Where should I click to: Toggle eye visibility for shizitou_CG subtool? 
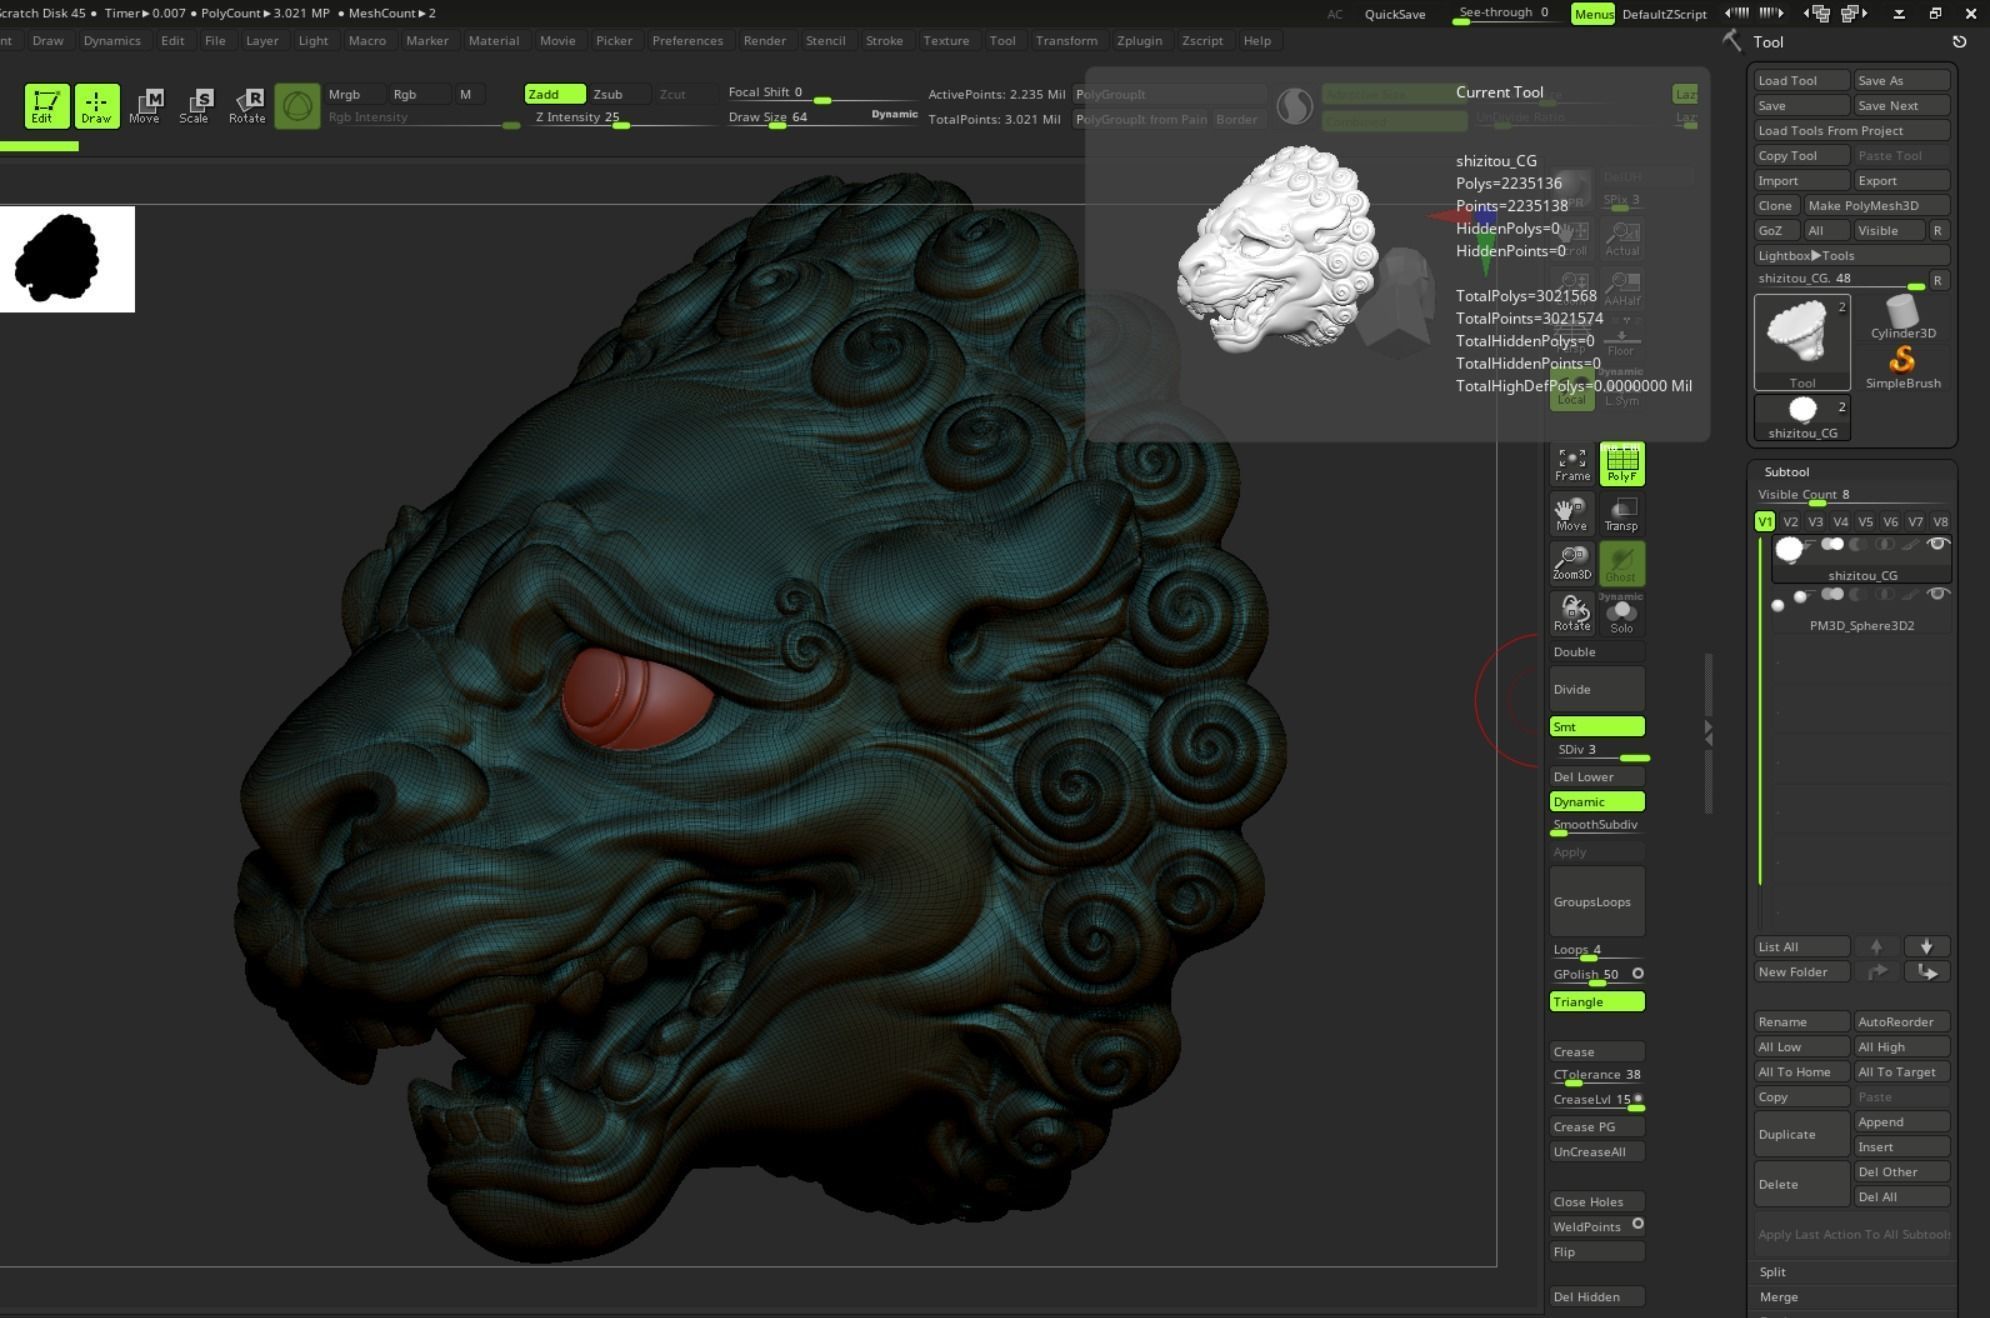1937,544
